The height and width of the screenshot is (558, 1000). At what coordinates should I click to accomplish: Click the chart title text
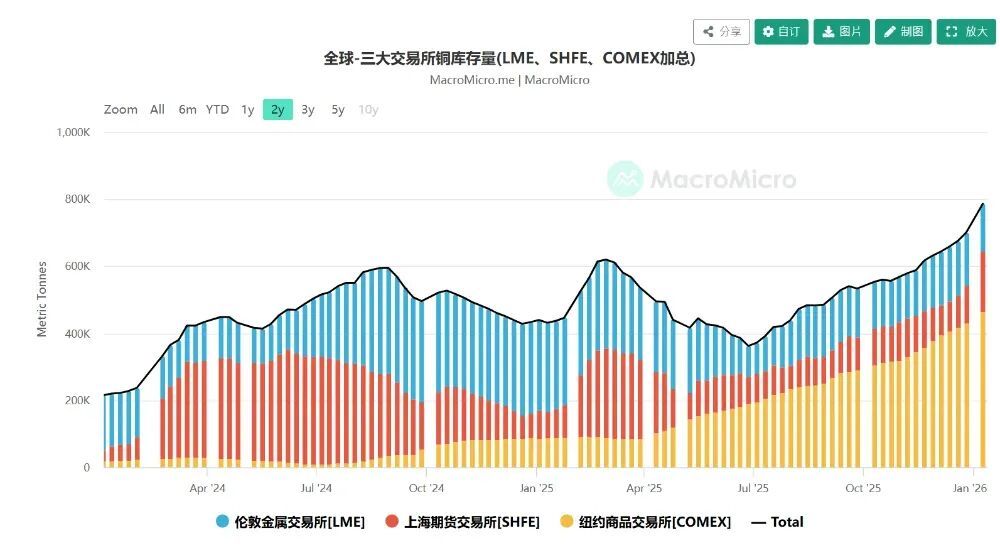pyautogui.click(x=509, y=58)
